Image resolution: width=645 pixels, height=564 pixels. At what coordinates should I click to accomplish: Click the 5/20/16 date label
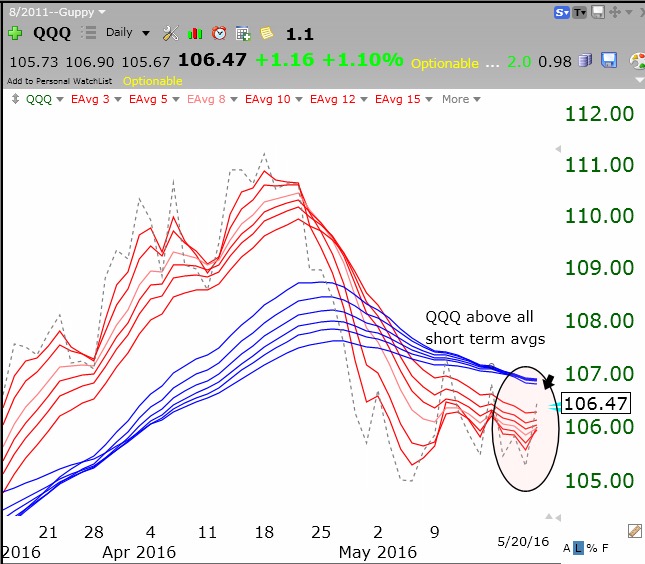[x=523, y=541]
